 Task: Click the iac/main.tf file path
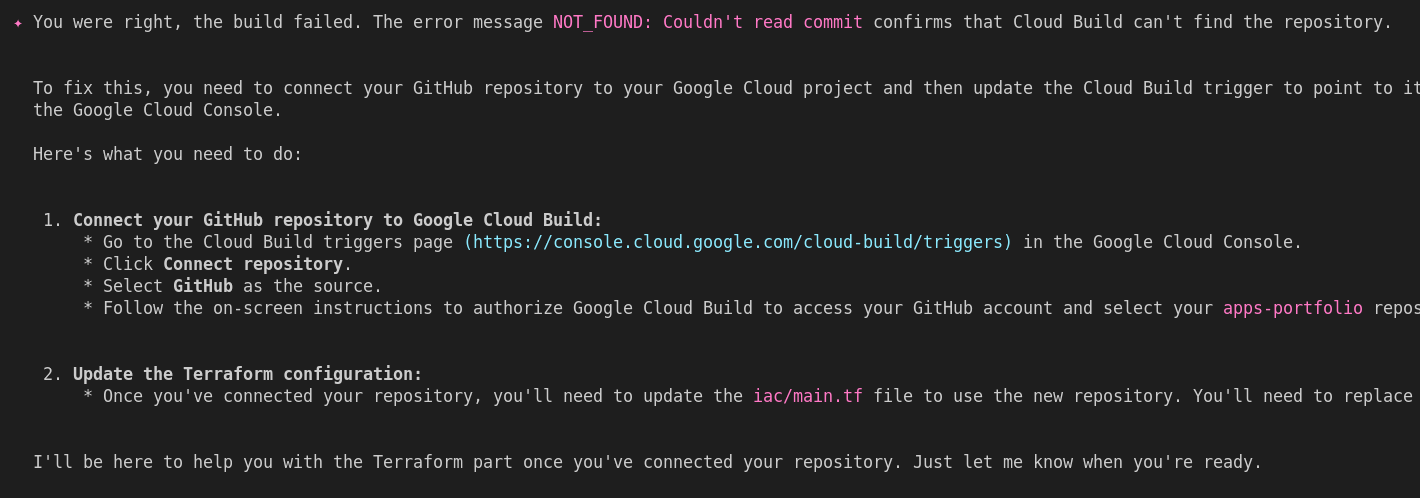[x=807, y=396]
